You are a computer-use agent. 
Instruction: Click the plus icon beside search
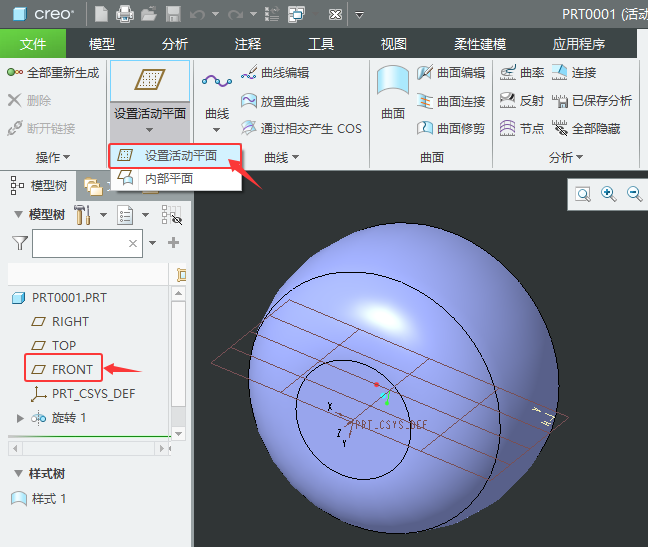pos(174,243)
